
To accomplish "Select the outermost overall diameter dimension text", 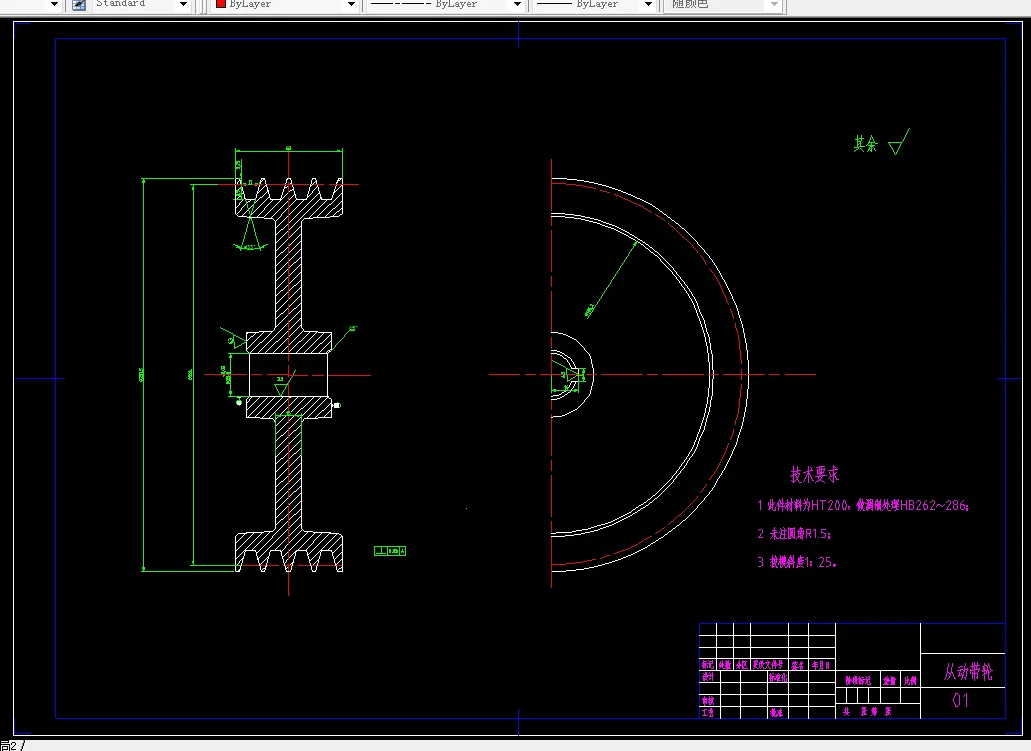I will point(141,374).
